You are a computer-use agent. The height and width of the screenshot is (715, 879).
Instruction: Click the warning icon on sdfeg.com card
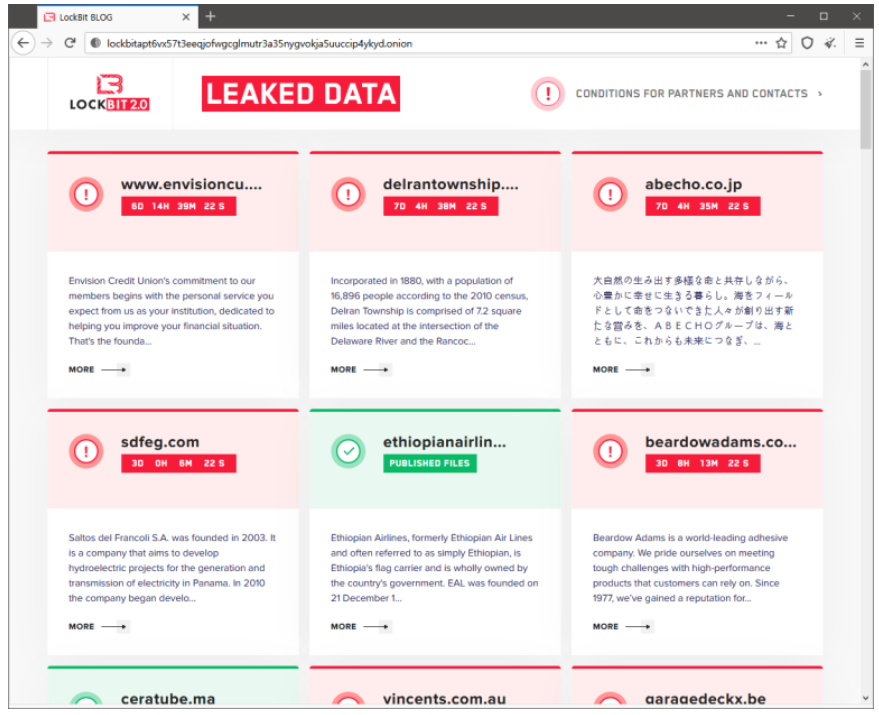coord(86,451)
